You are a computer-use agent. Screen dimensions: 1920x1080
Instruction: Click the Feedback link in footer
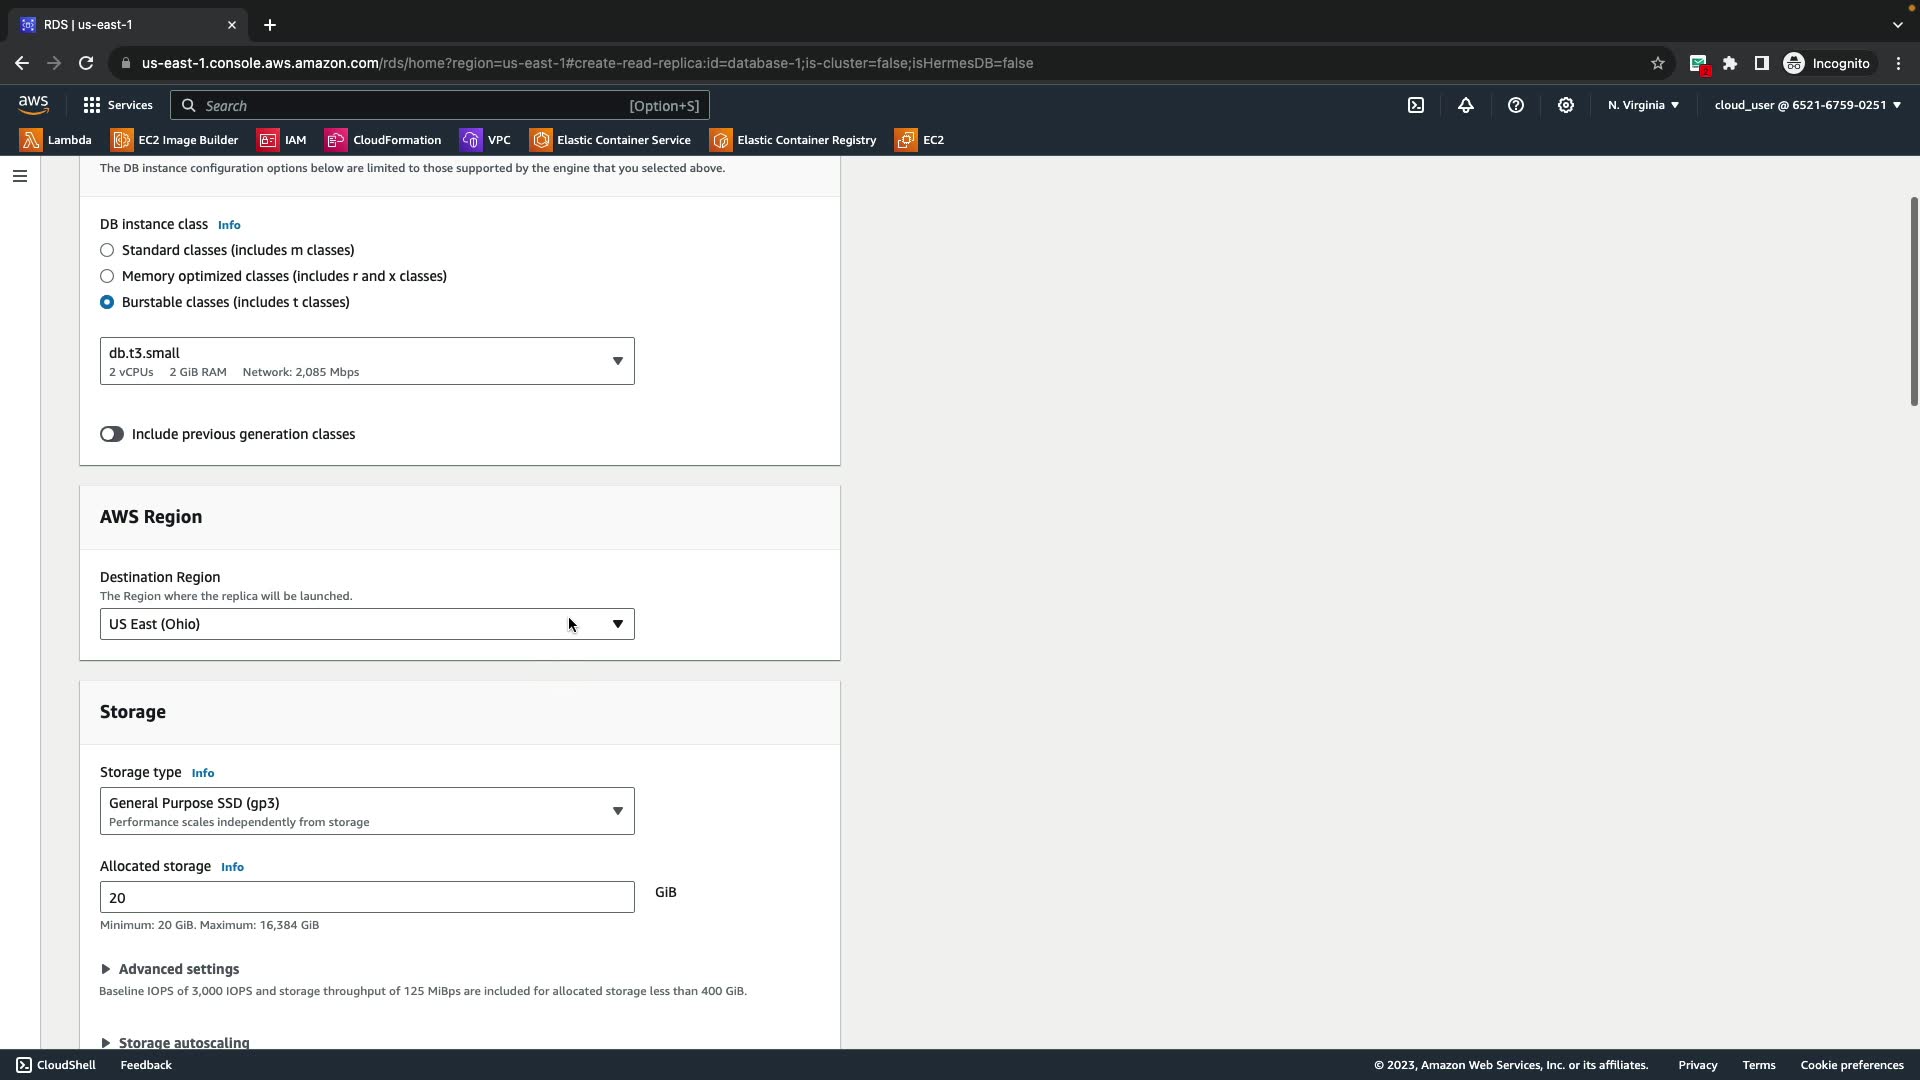pos(146,1065)
